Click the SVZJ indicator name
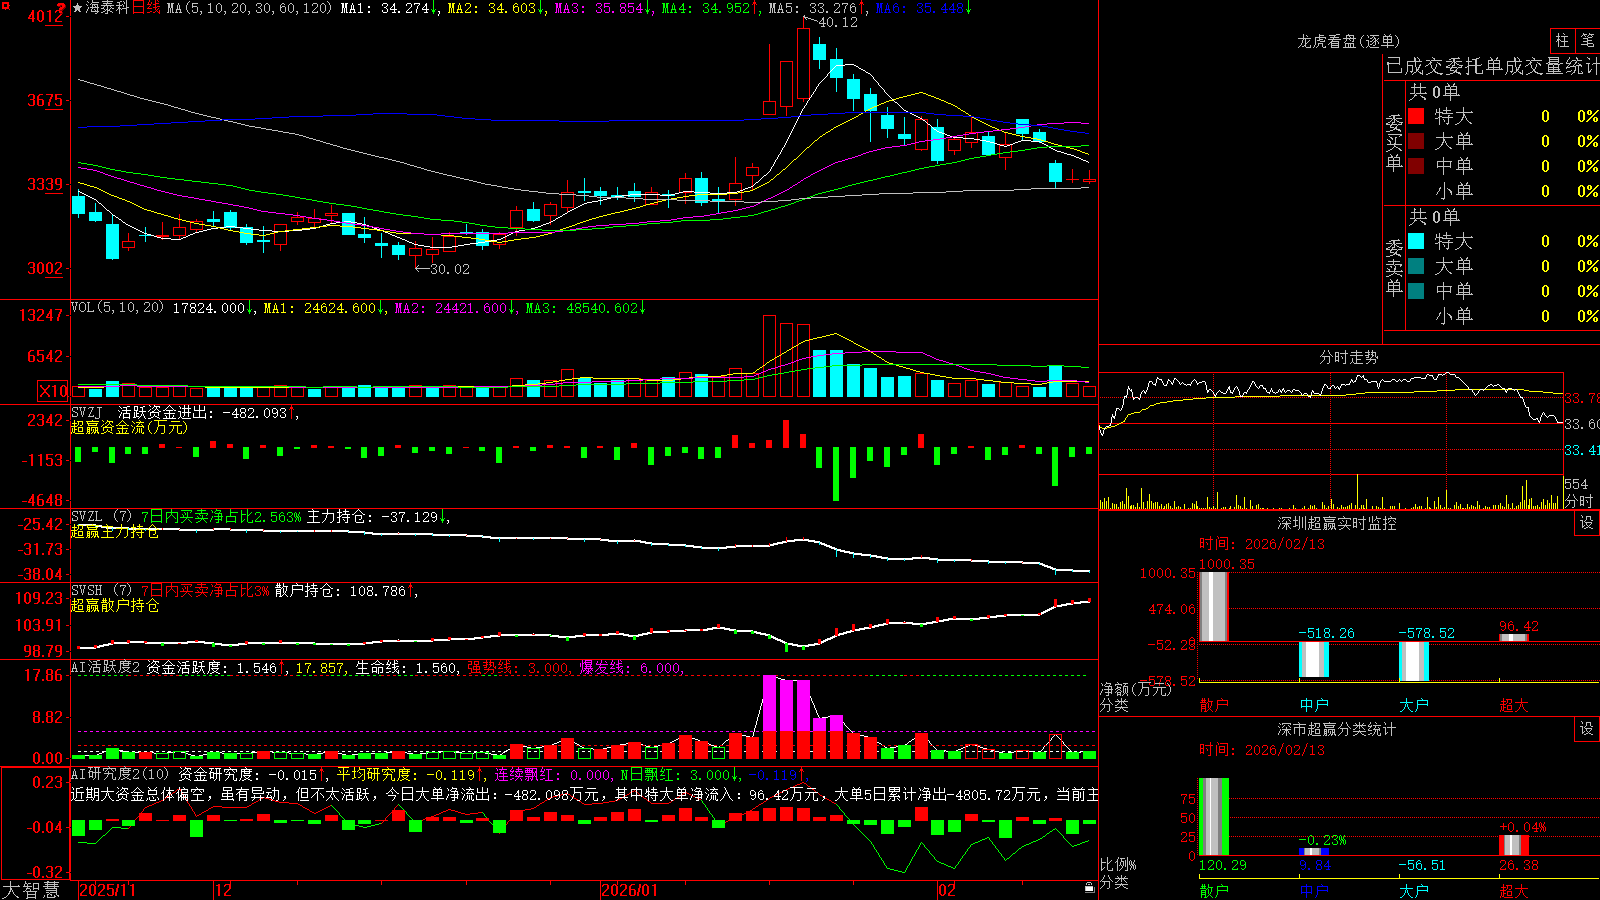 coord(87,412)
